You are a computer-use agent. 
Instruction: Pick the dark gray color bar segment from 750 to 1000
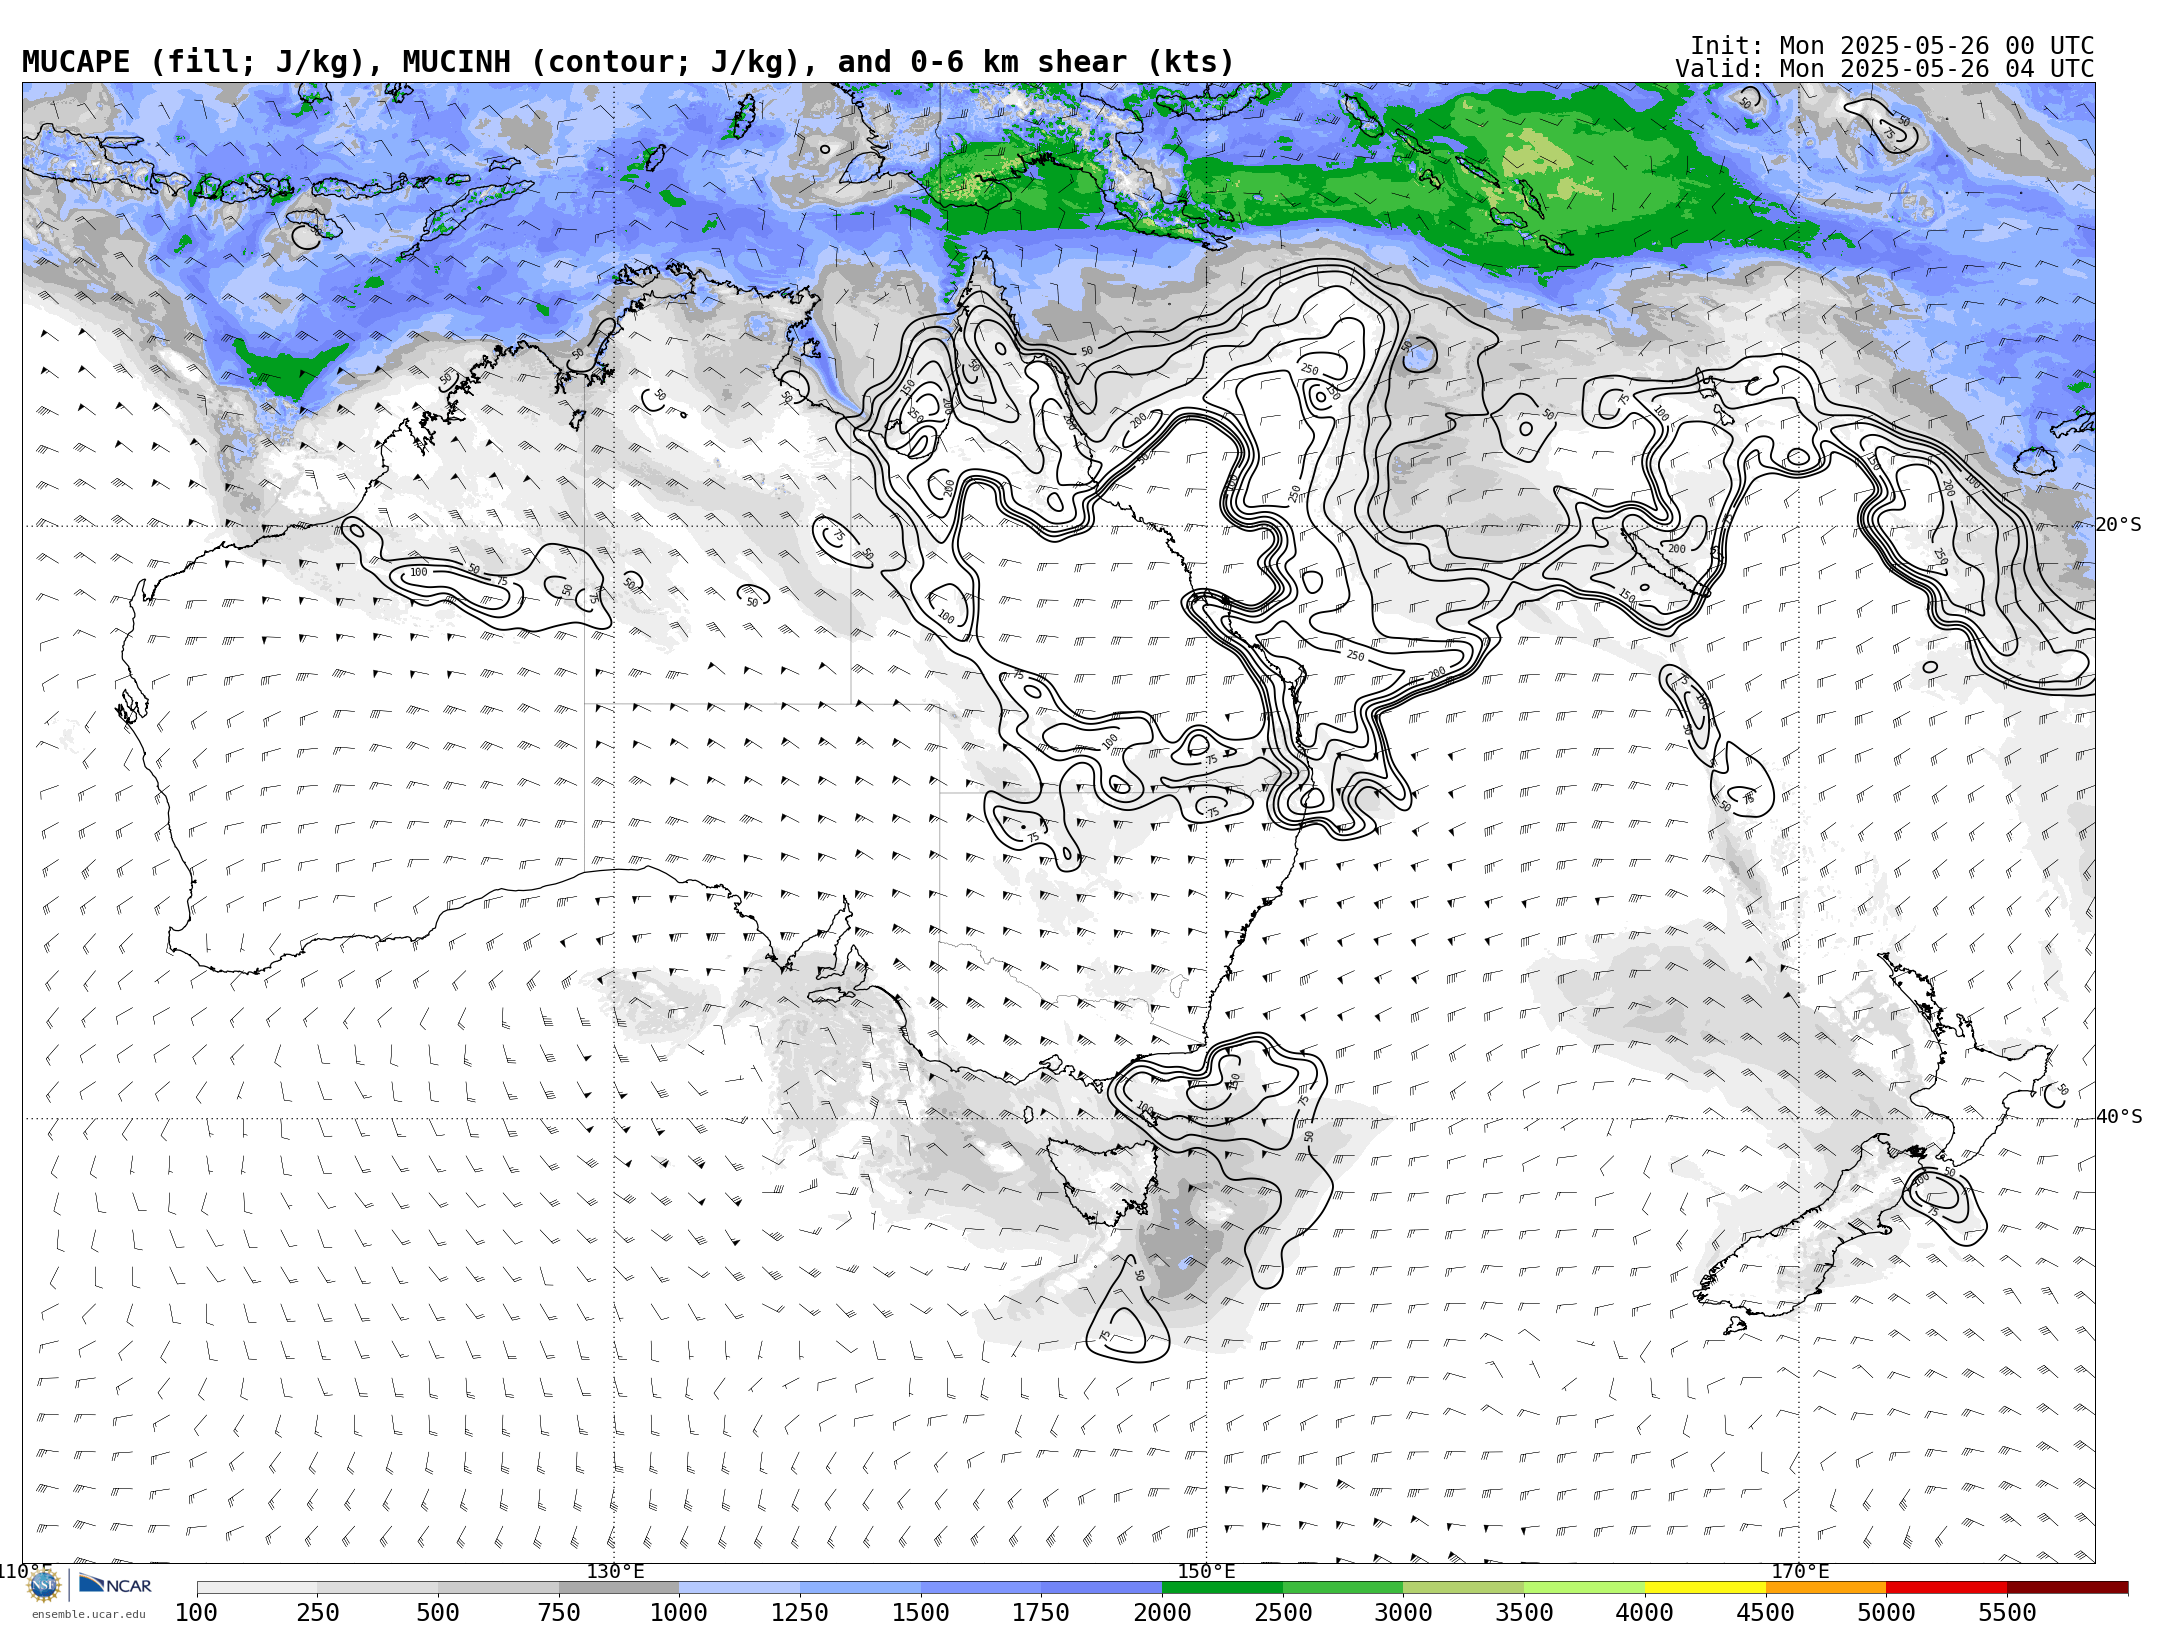click(619, 1588)
